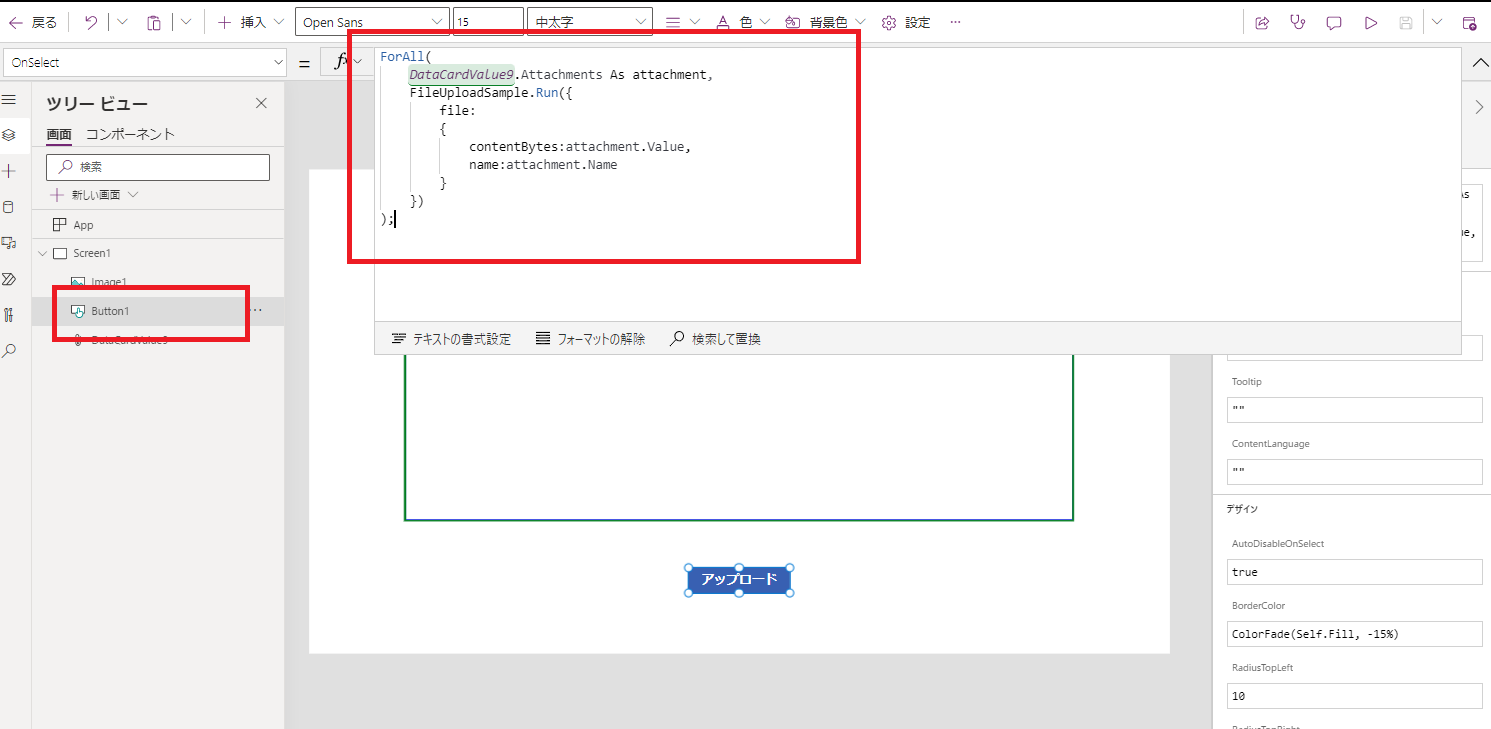The image size is (1491, 729).
Task: Open the Tree view panel icon
Action: click(10, 135)
